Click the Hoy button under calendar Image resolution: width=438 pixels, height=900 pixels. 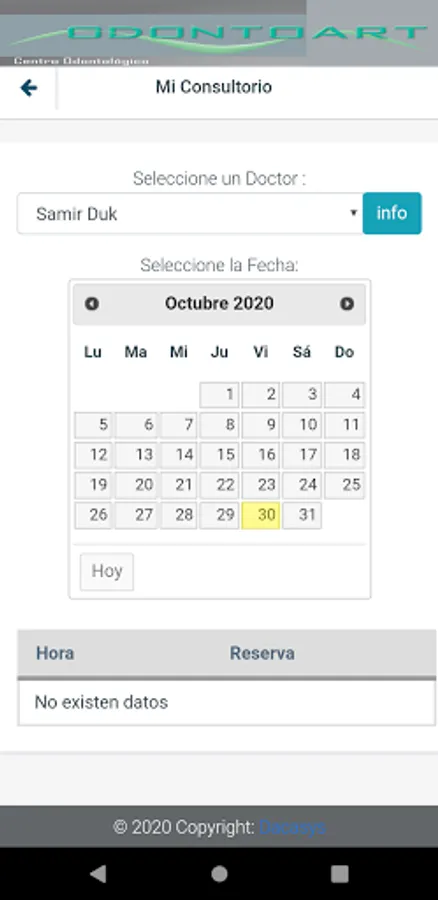point(107,571)
